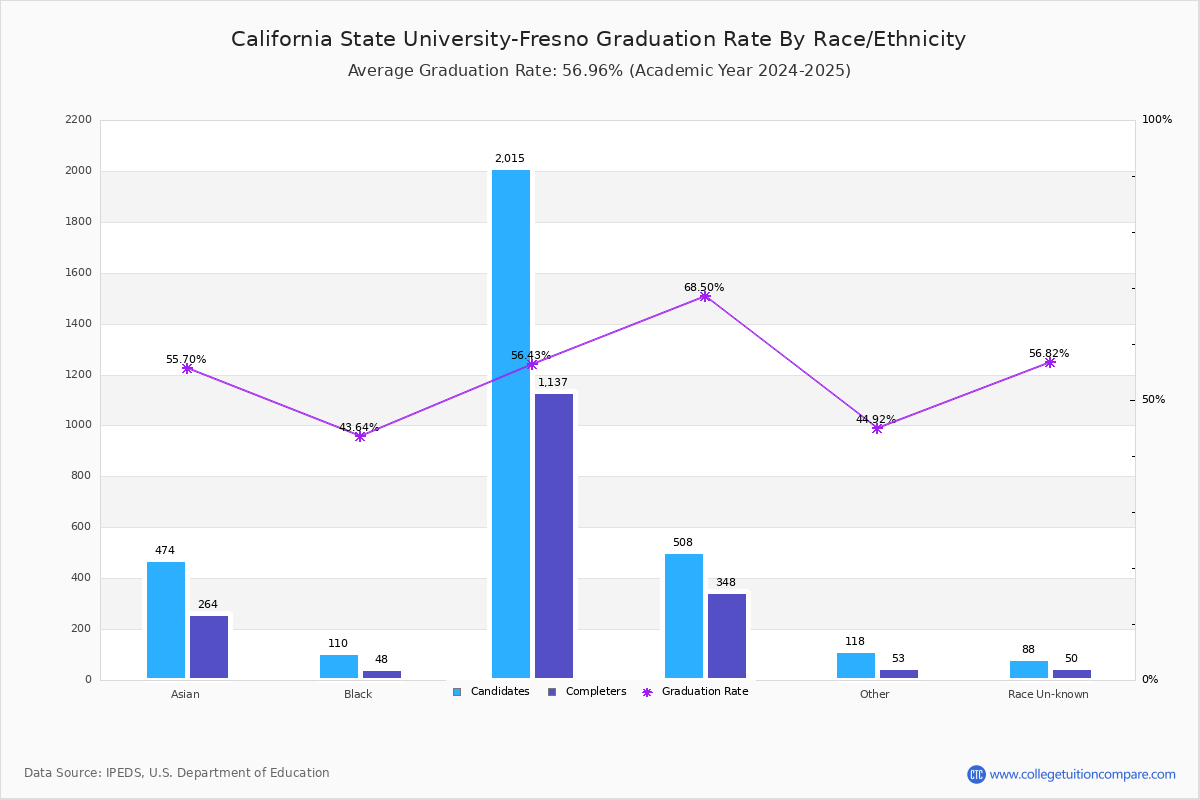The height and width of the screenshot is (800, 1200).
Task: Click the CTC logo icon
Action: coord(976,774)
